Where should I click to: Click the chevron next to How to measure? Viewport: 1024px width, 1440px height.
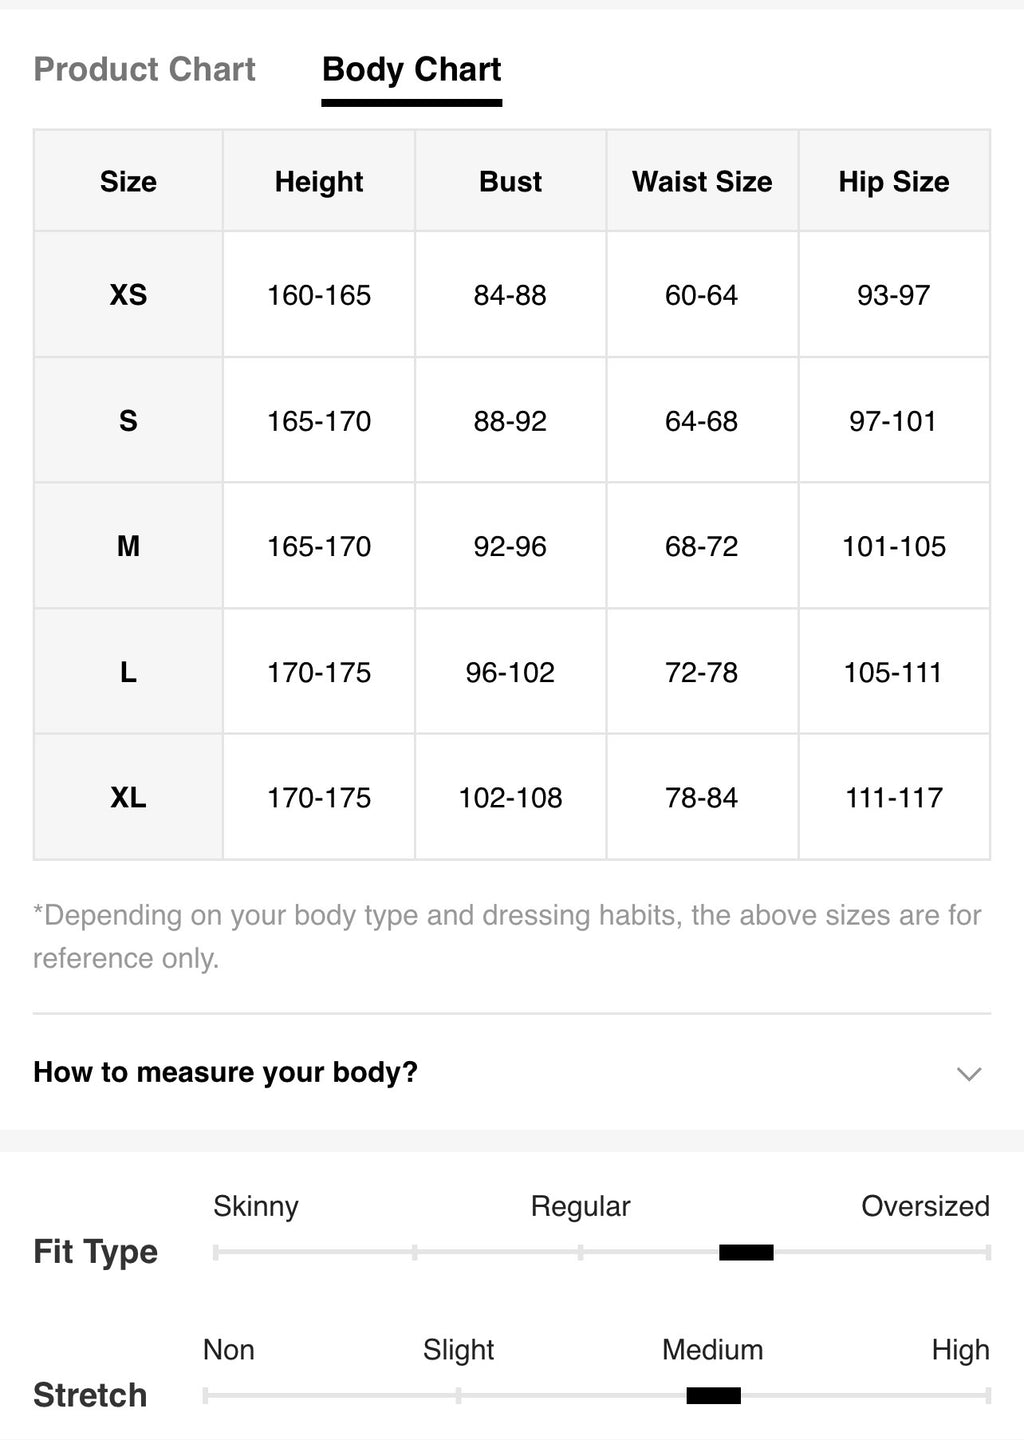pyautogui.click(x=969, y=1074)
